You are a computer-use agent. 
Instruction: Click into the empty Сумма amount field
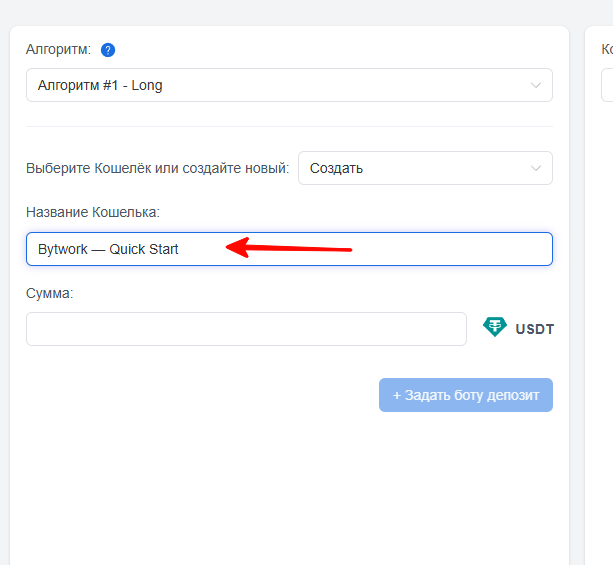[246, 329]
